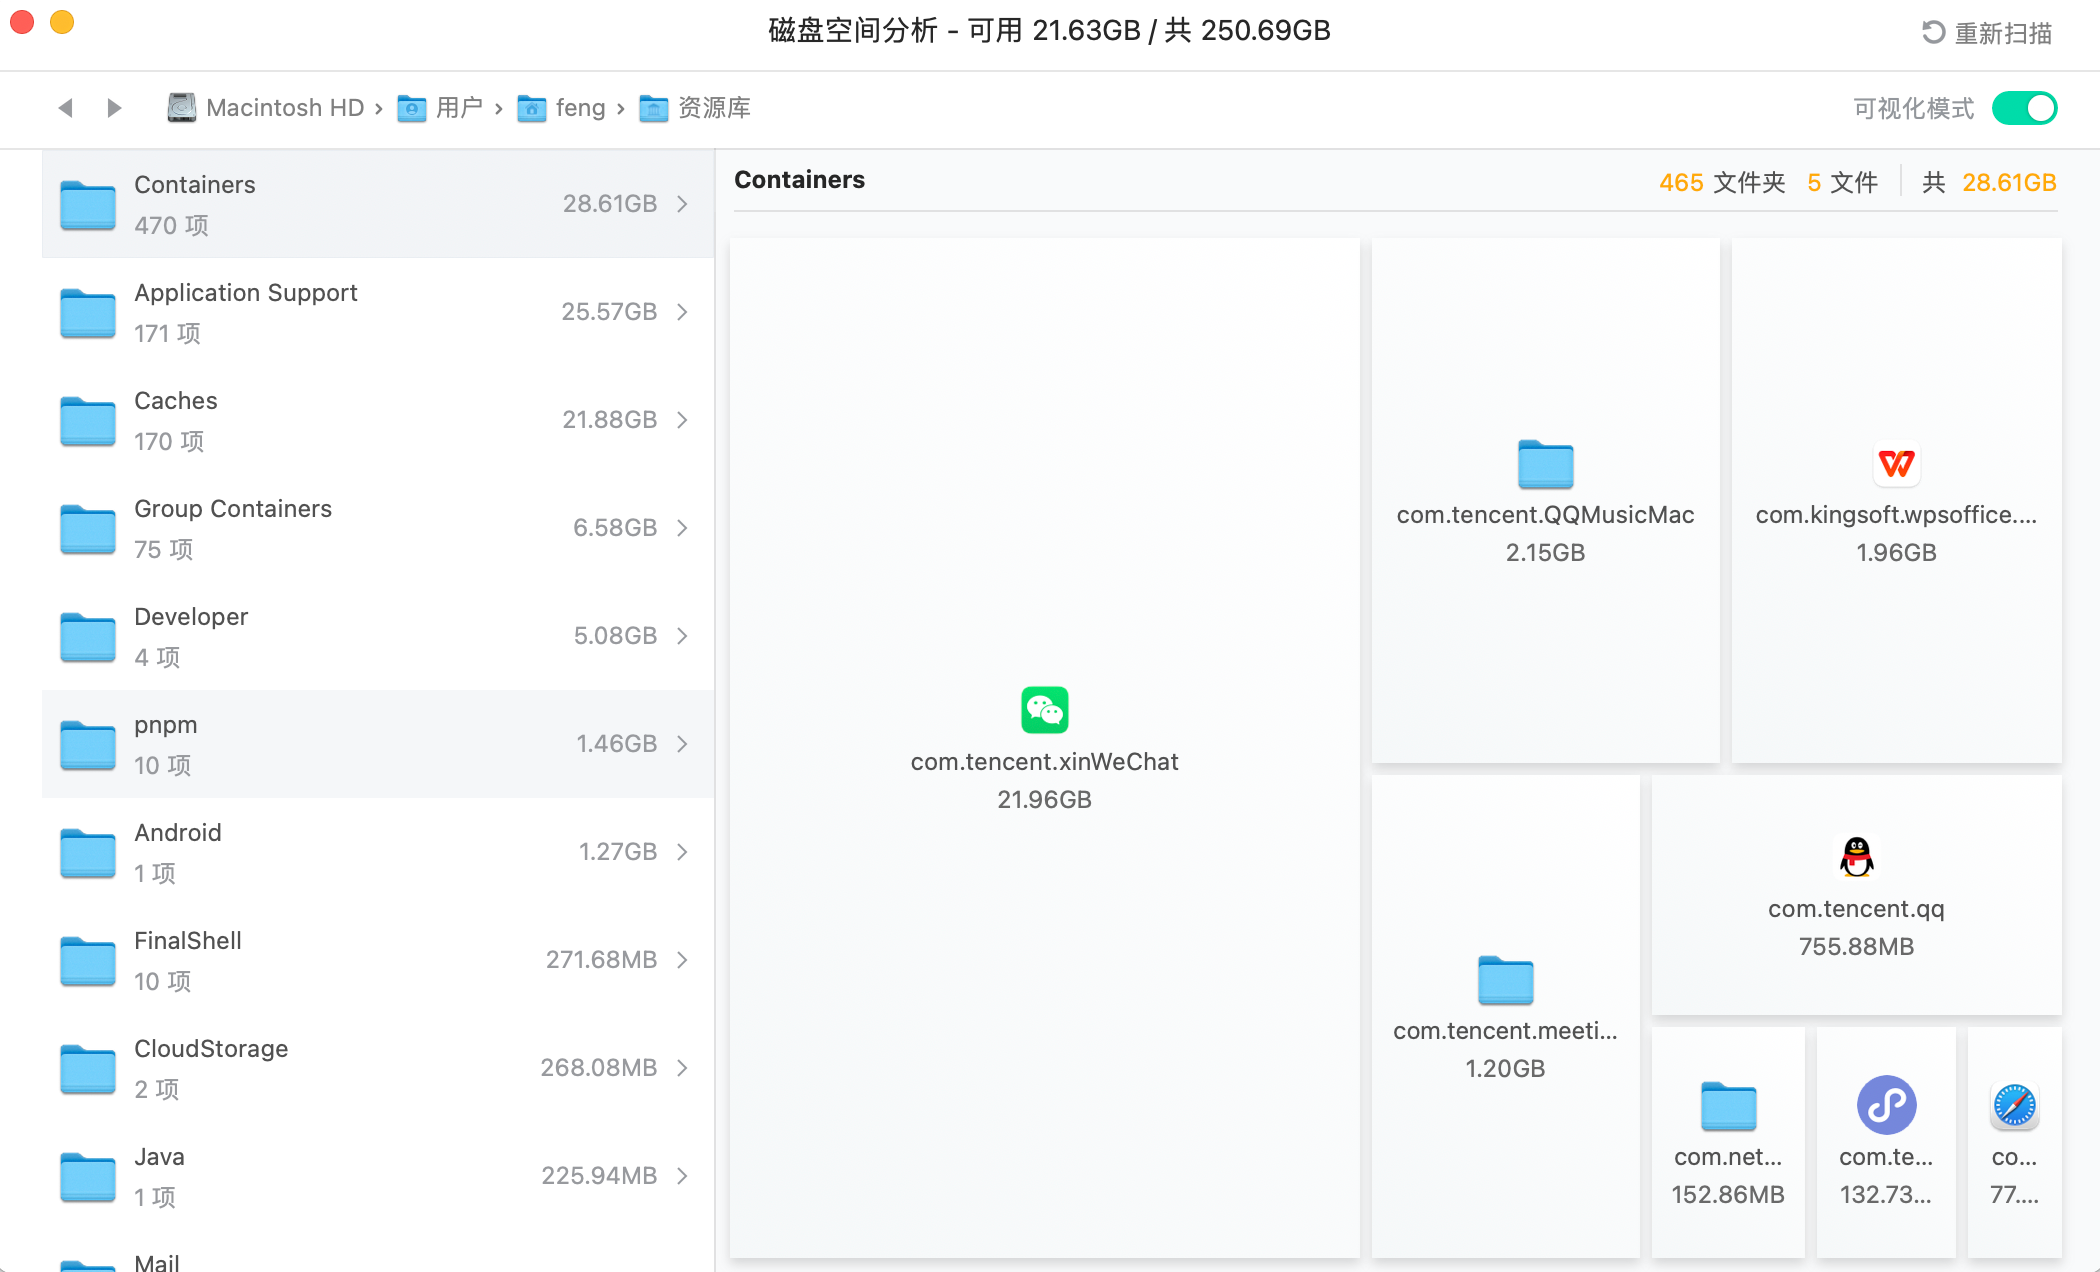
Task: Click the WeChat icon in the treemap
Action: (x=1044, y=710)
